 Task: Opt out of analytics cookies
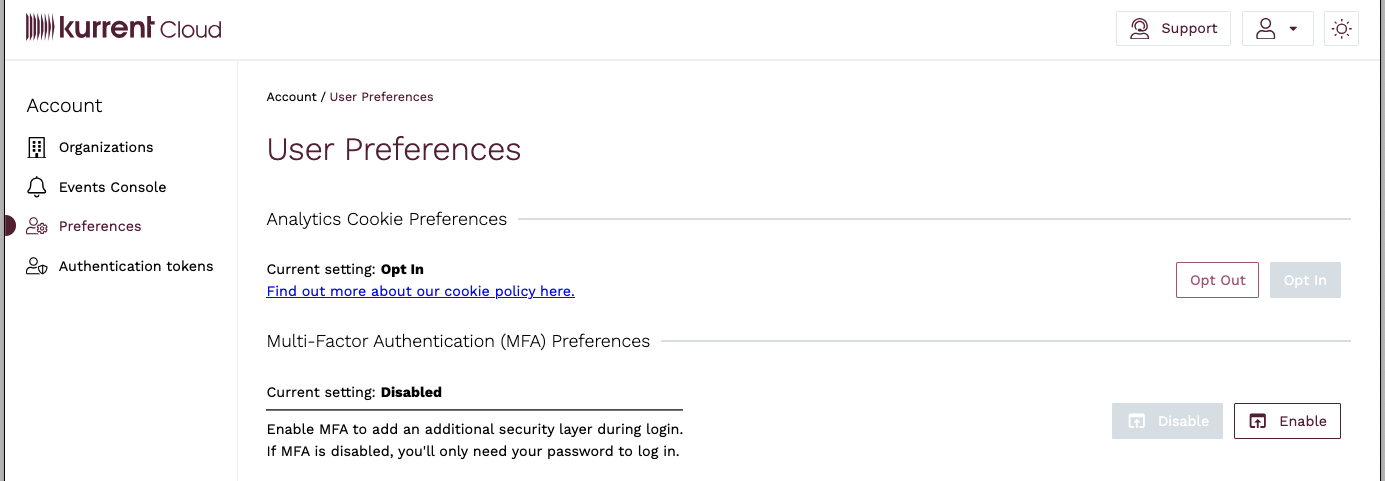(x=1217, y=280)
